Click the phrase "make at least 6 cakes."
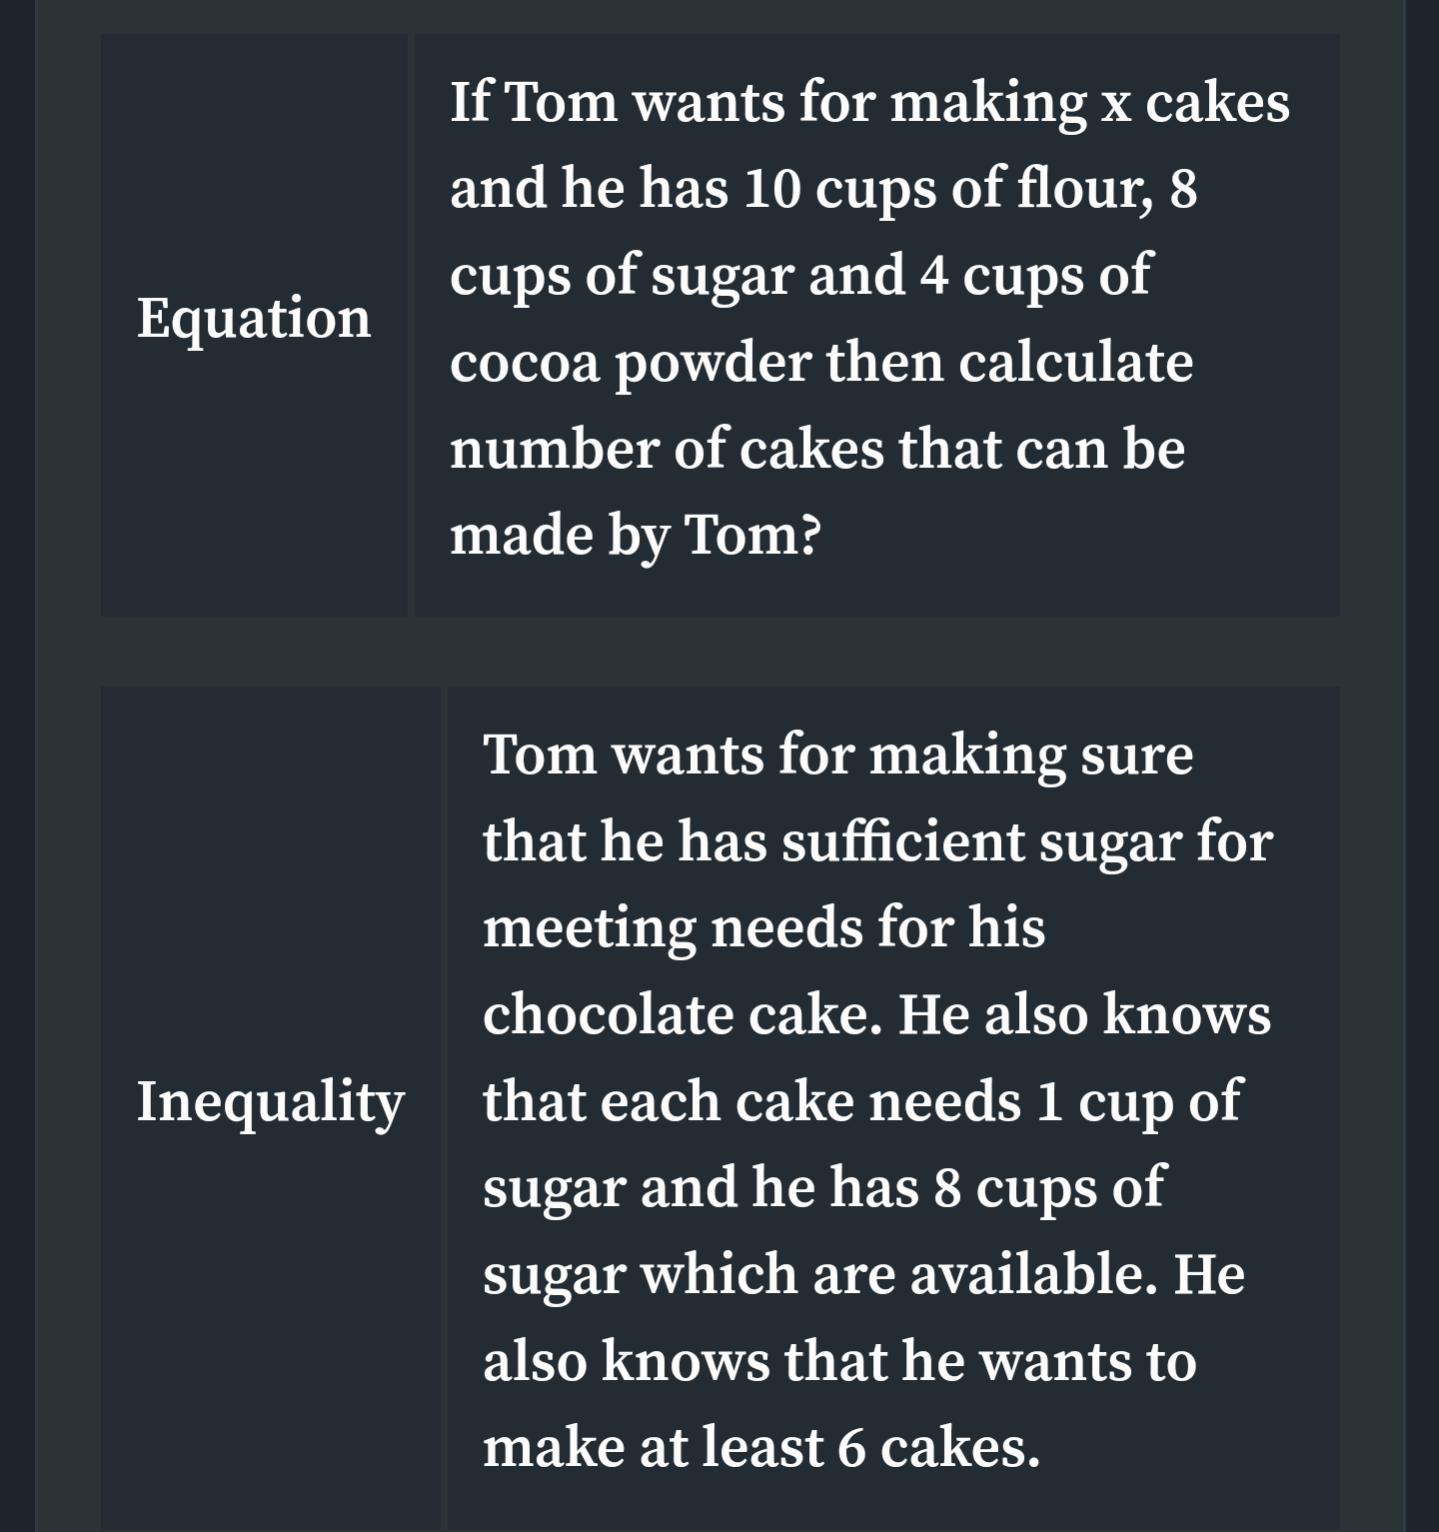The height and width of the screenshot is (1532, 1439). click(x=762, y=1448)
